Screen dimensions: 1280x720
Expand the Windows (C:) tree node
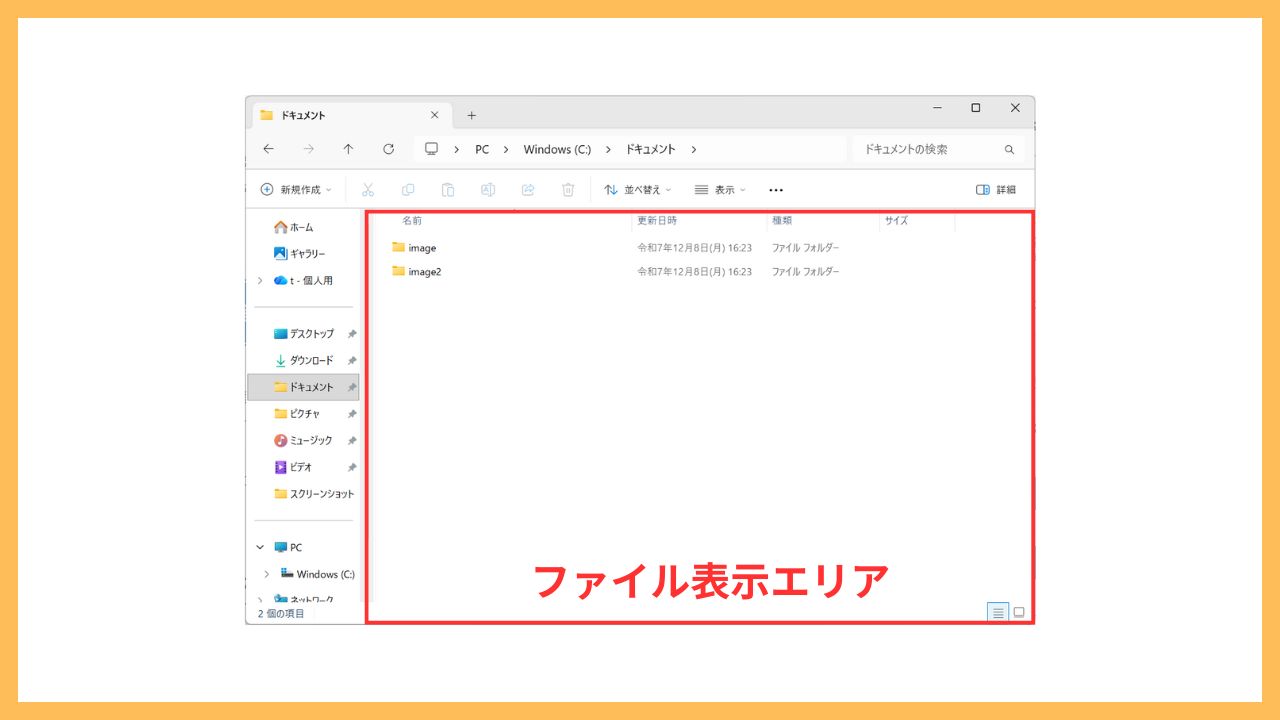point(266,574)
